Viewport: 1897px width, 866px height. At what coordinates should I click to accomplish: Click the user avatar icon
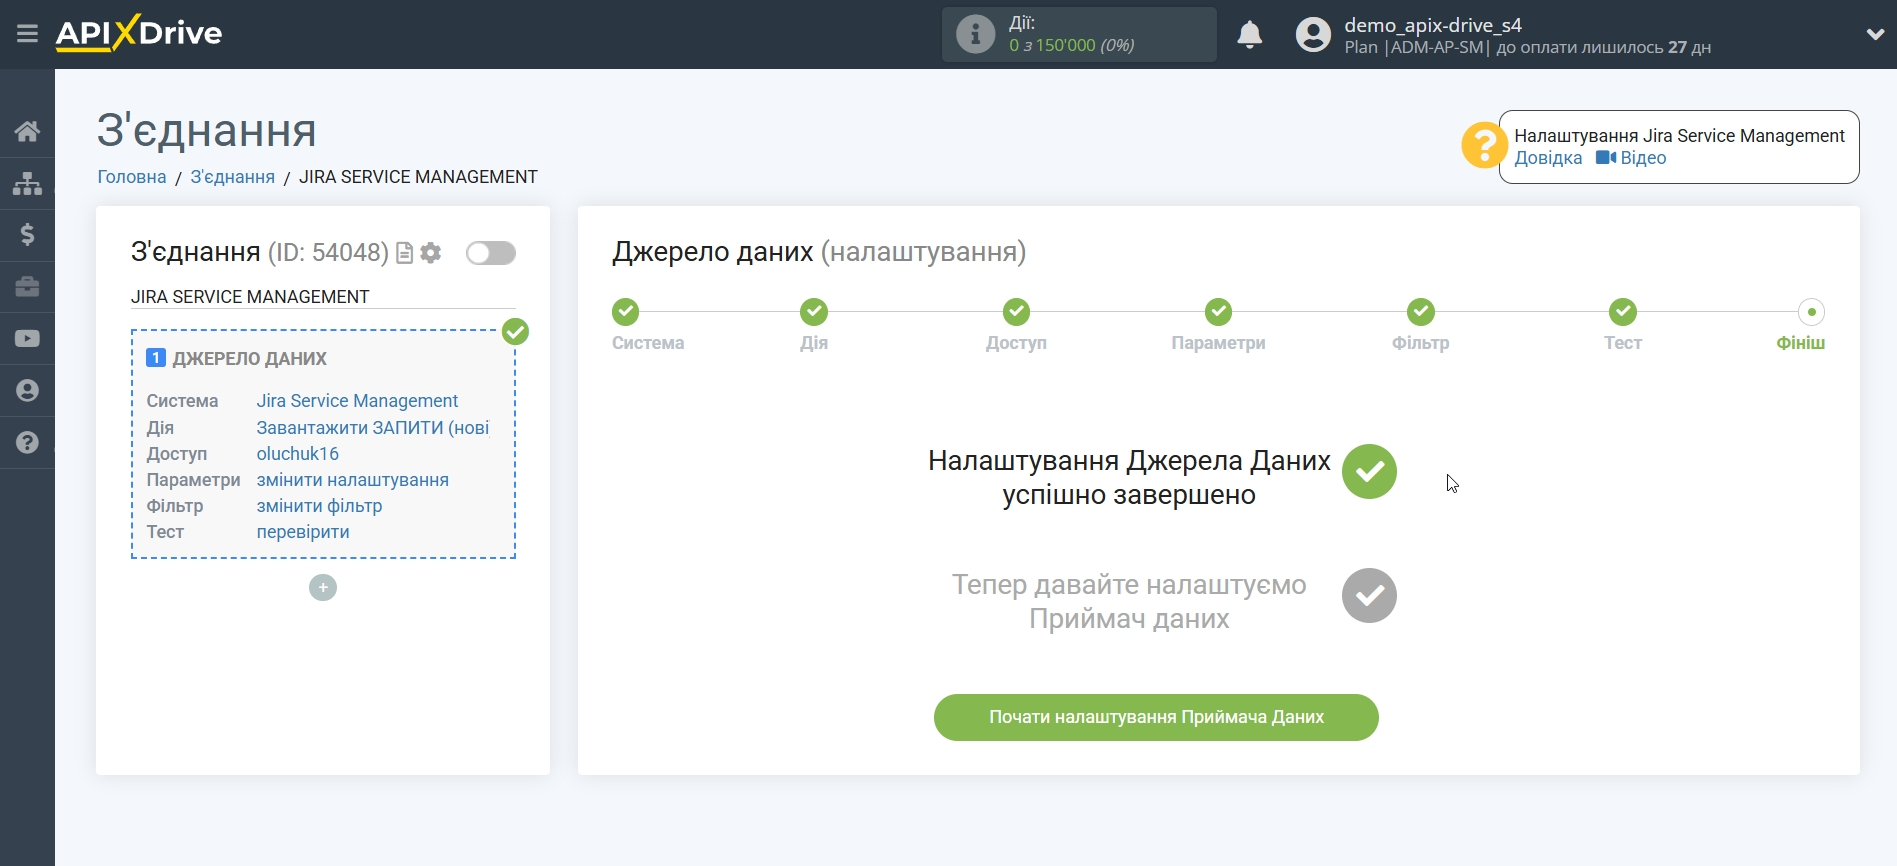[x=1313, y=35]
